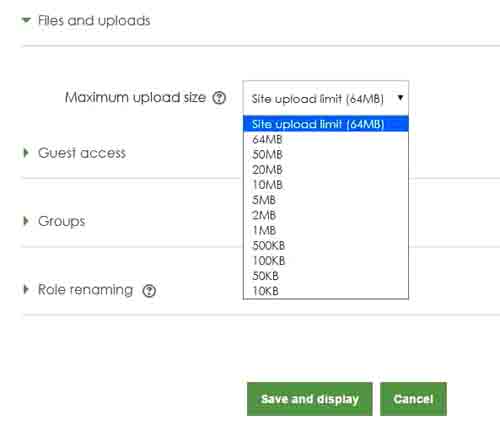This screenshot has width=500, height=447.
Task: Open help icon beside Role renaming
Action: click(149, 291)
